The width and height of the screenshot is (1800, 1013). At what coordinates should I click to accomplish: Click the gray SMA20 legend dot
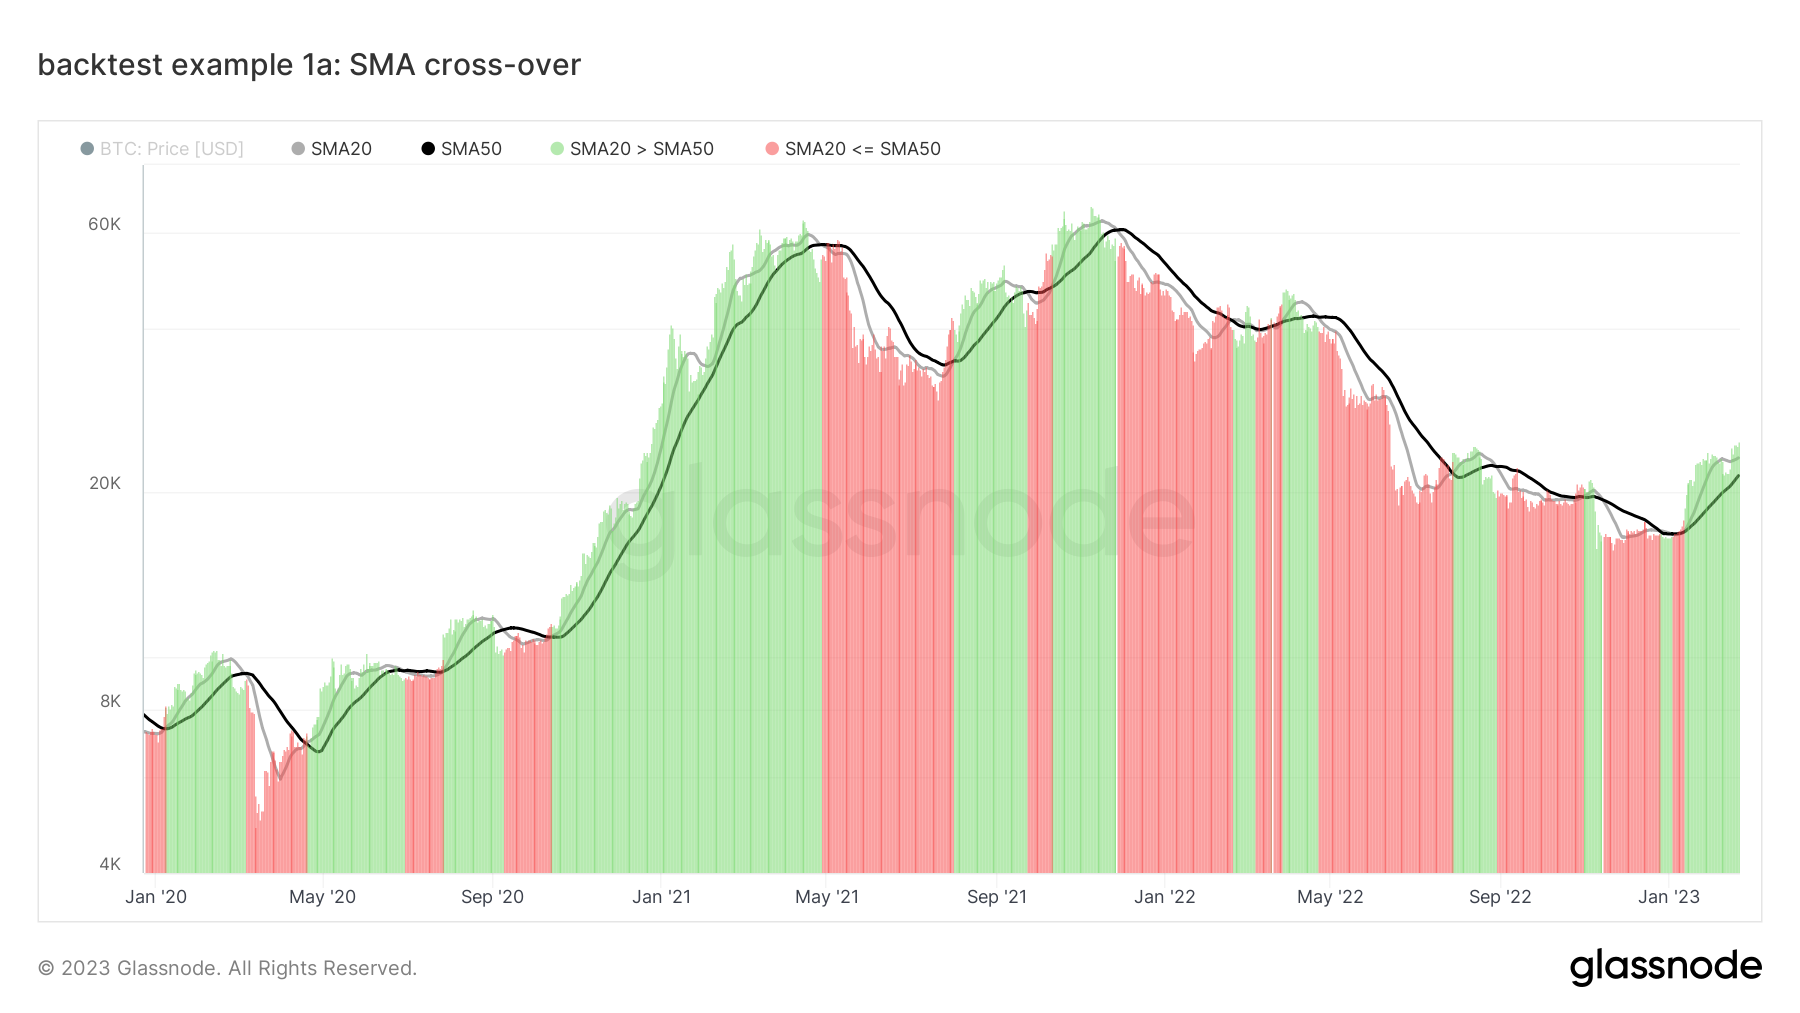coord(296,148)
